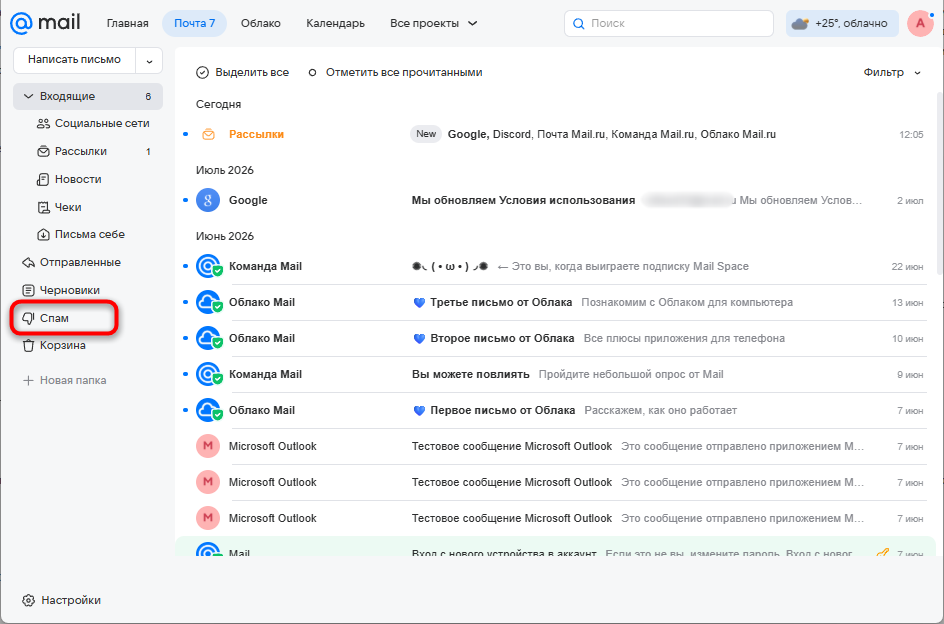Image resolution: width=944 pixels, height=624 pixels.
Task: Click the Social networks folder icon
Action: point(43,123)
